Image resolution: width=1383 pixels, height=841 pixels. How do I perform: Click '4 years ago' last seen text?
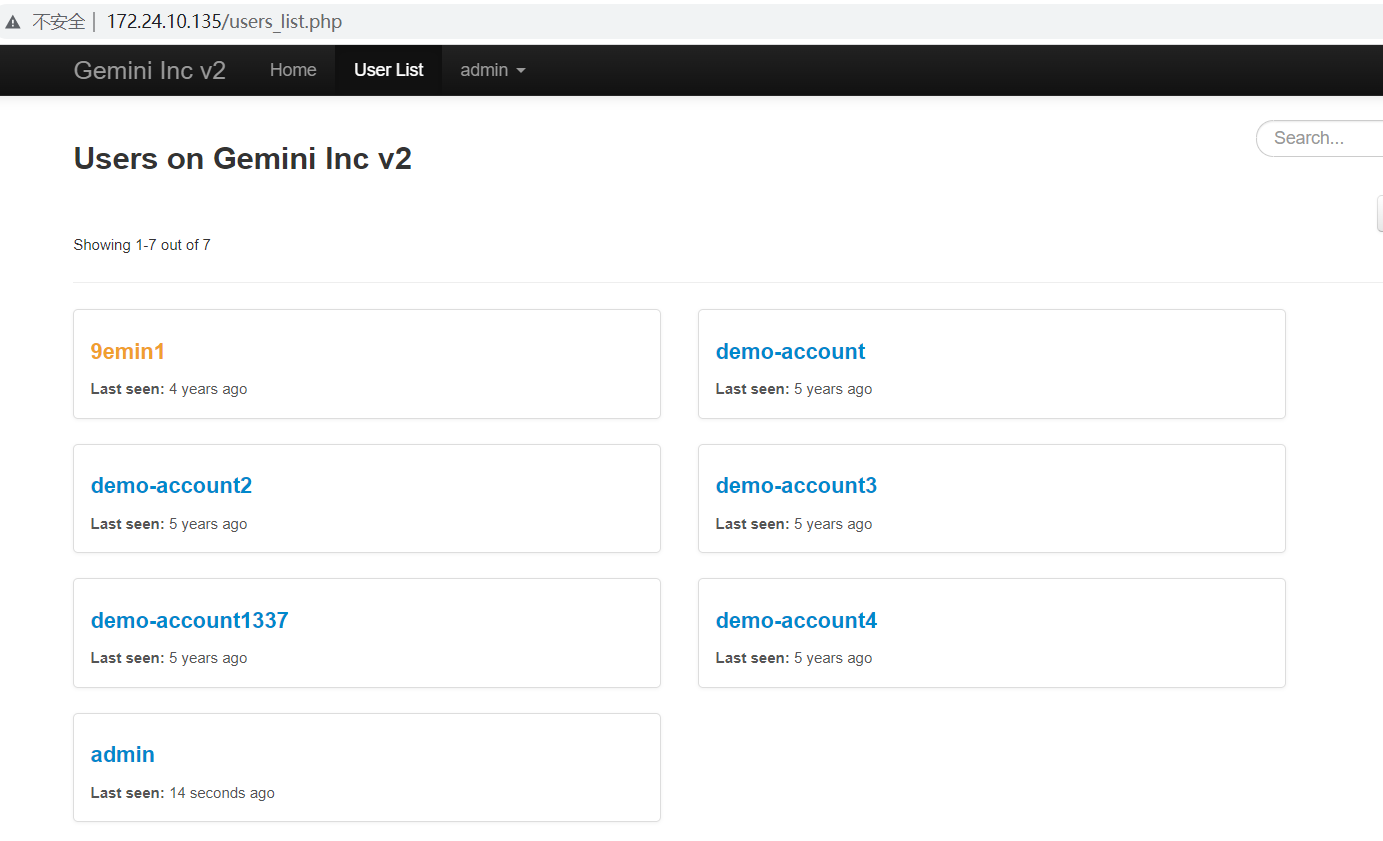click(208, 389)
